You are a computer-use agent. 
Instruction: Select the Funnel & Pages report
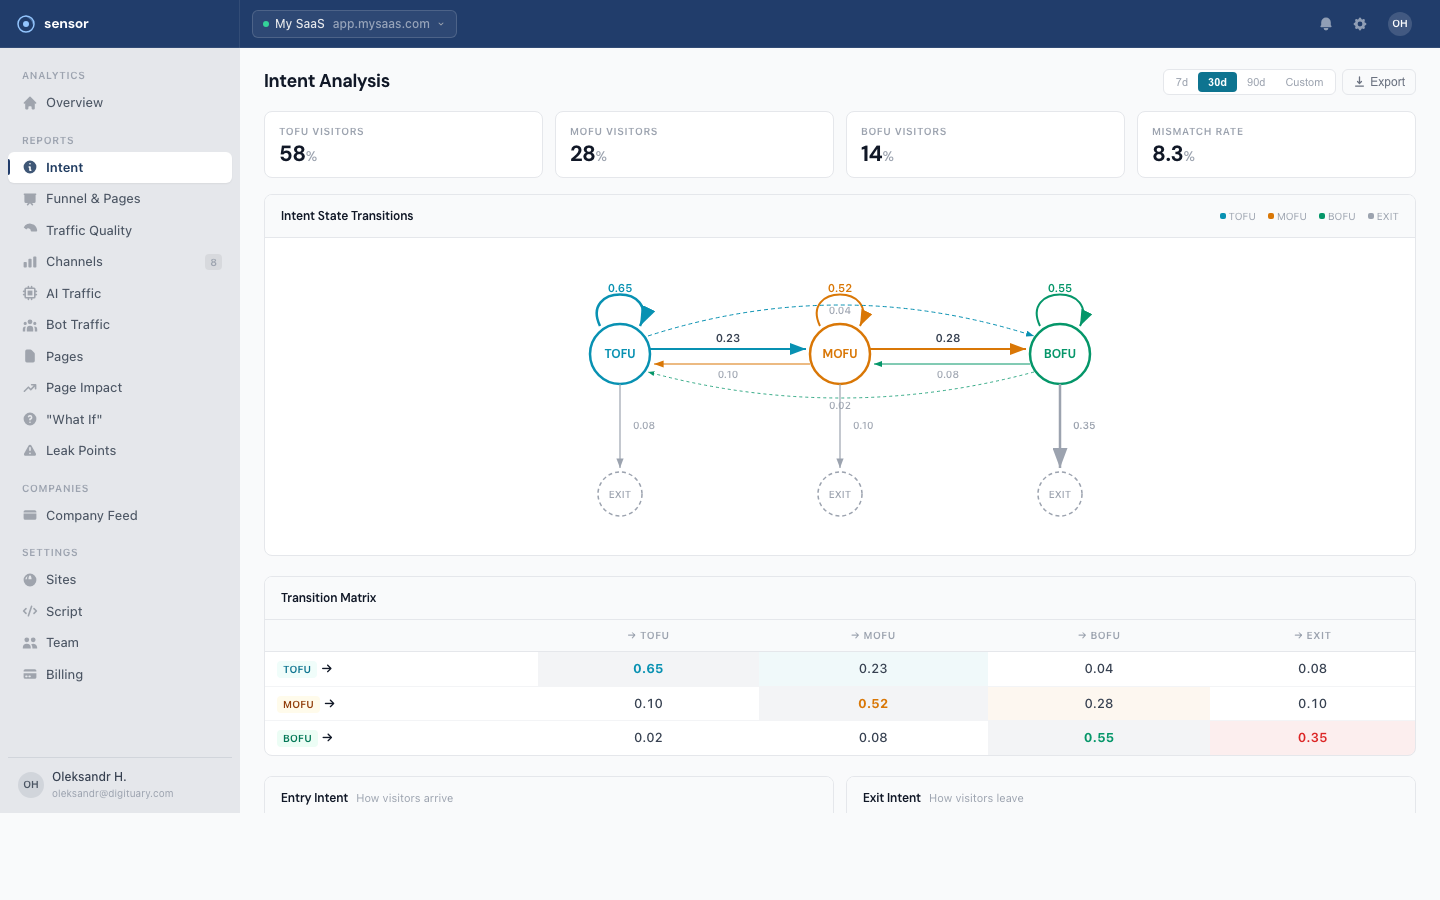94,198
